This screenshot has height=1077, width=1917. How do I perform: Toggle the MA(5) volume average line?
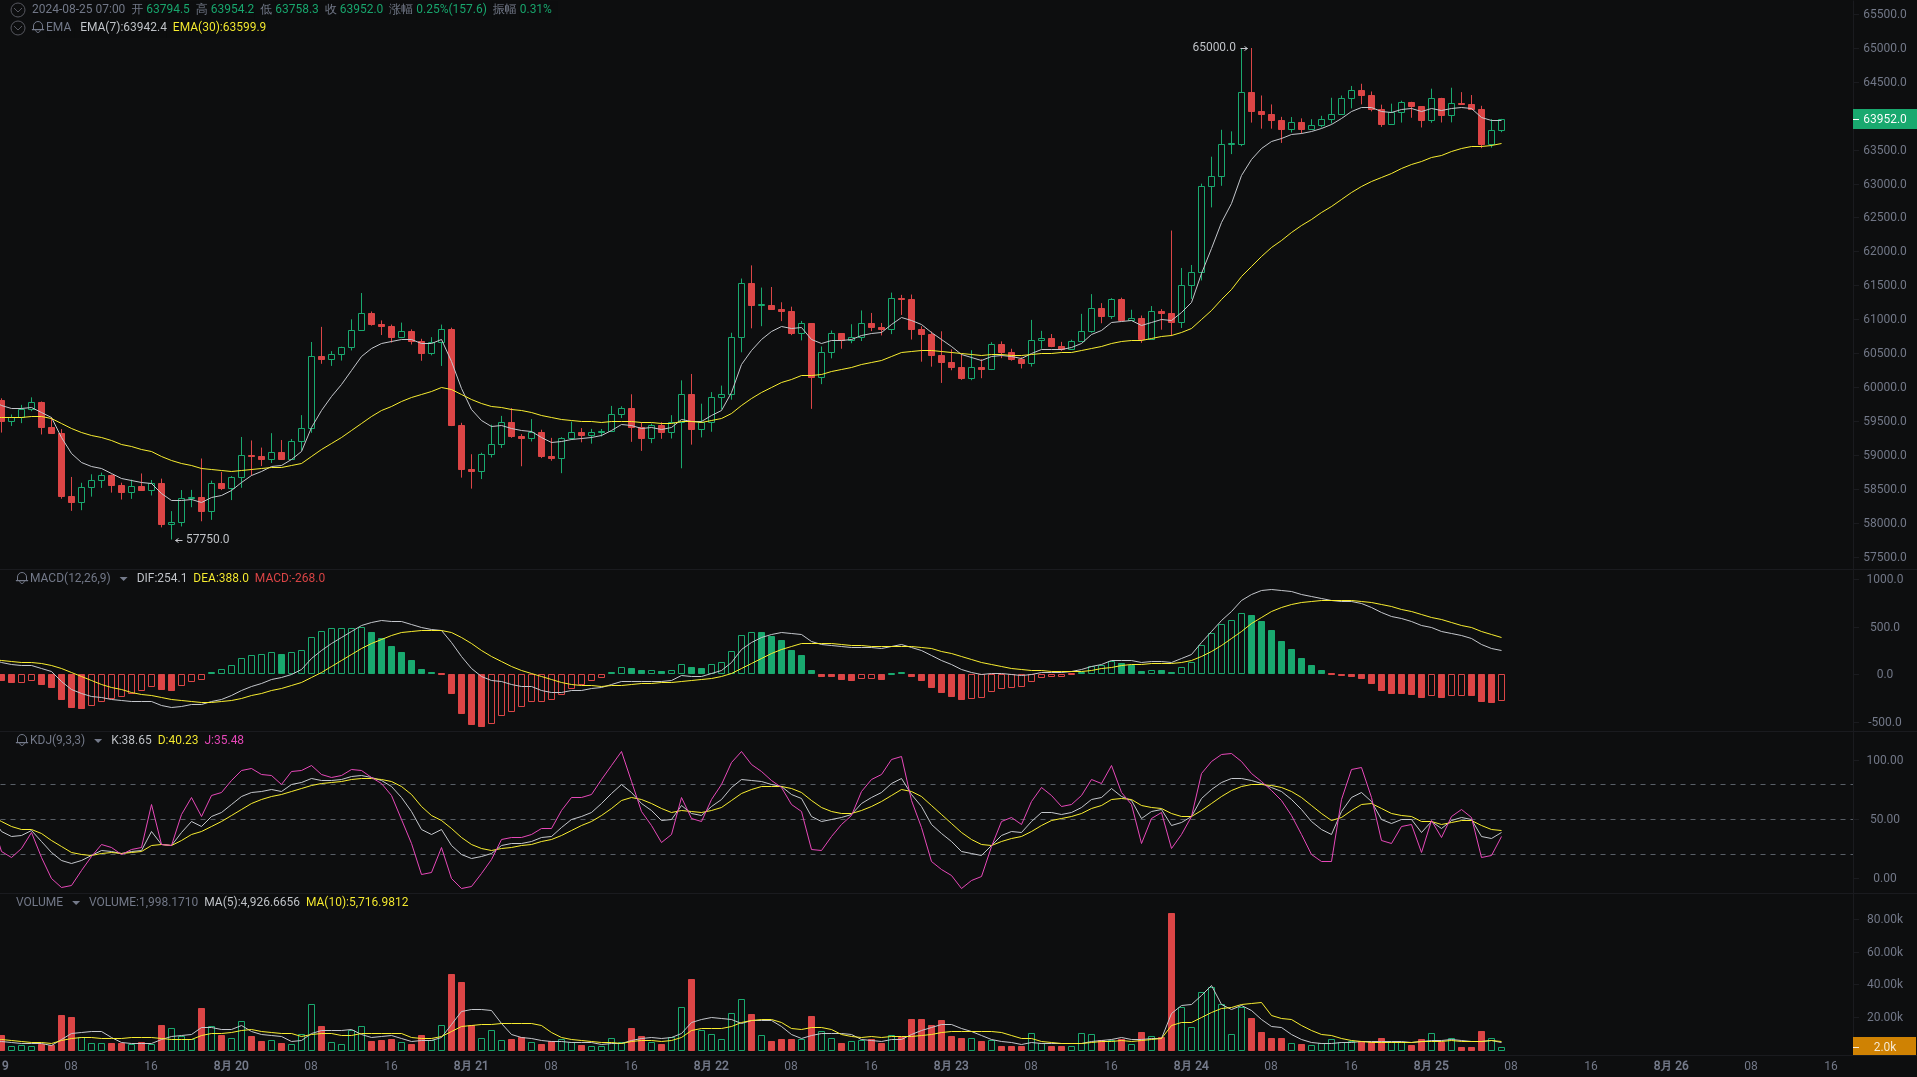[x=251, y=902]
